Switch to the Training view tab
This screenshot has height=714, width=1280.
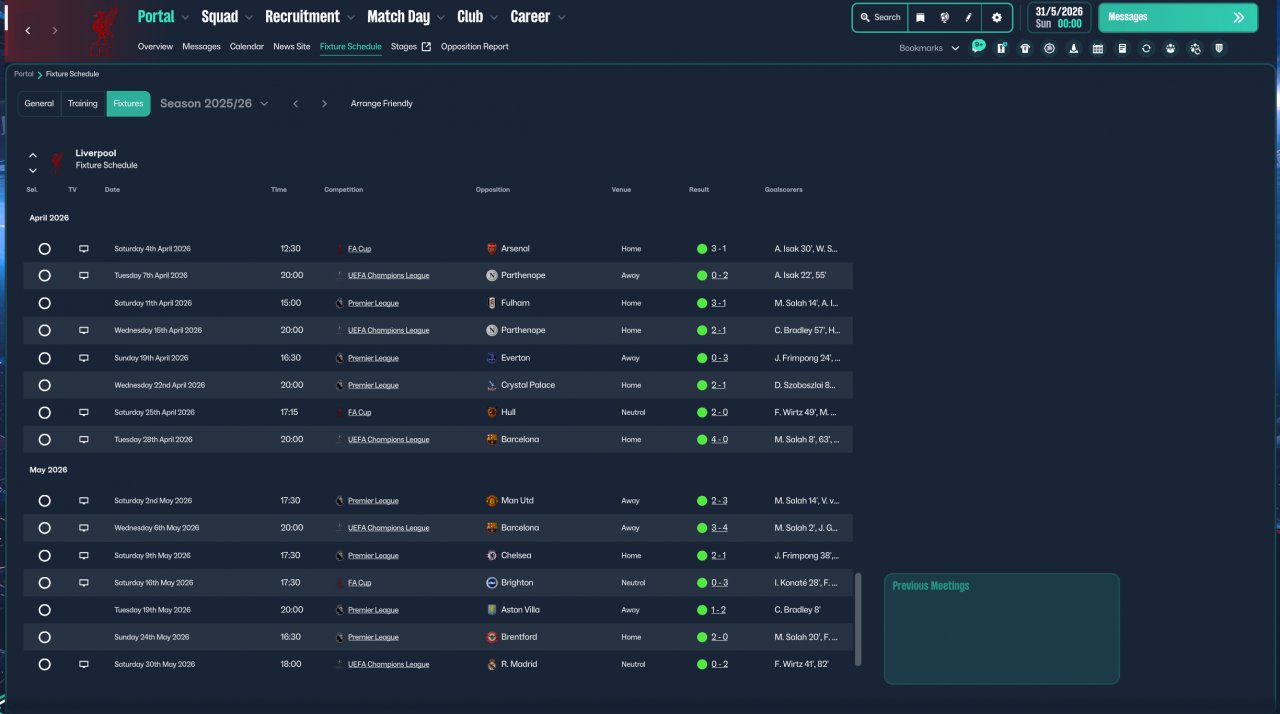83,104
